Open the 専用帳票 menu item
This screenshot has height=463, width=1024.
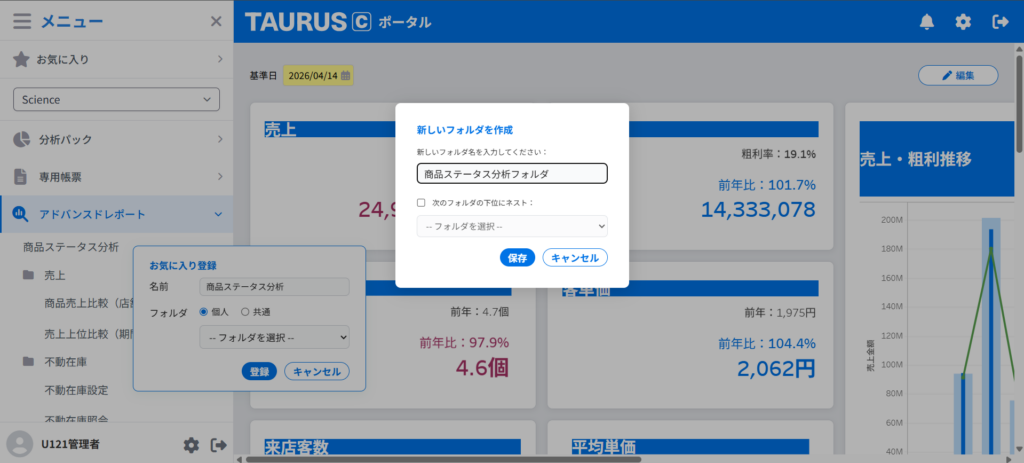(x=116, y=176)
